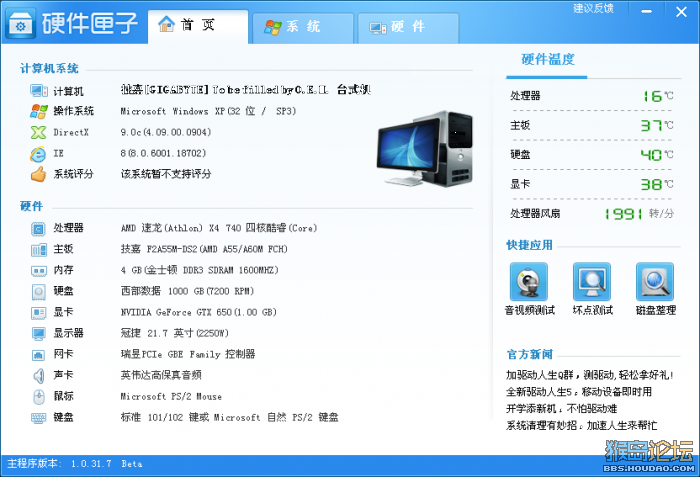Viewport: 700px width, 477px height.
Task: Click the 操作系统 Windows flag icon
Action: (38, 111)
